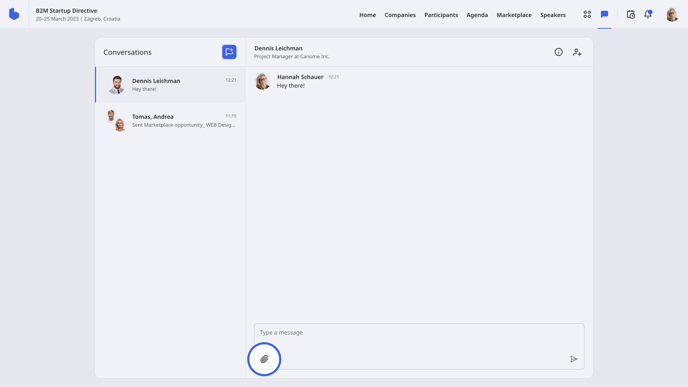
Task: Add a participant to the conversation
Action: tap(577, 52)
